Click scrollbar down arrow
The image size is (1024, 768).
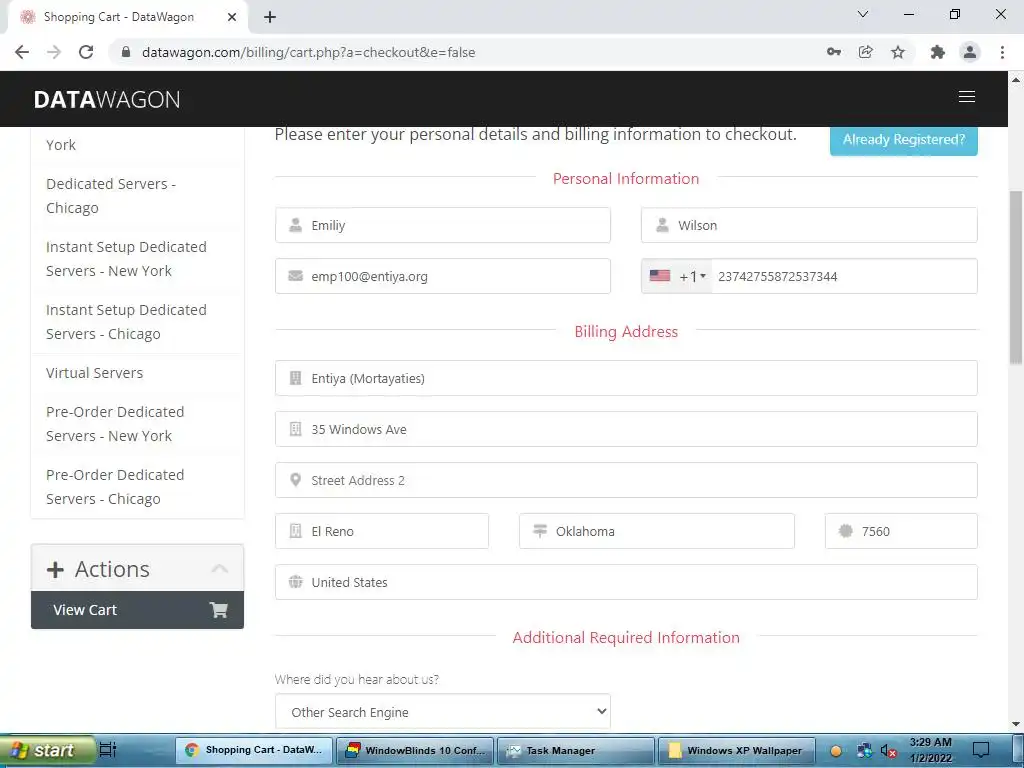1016,724
